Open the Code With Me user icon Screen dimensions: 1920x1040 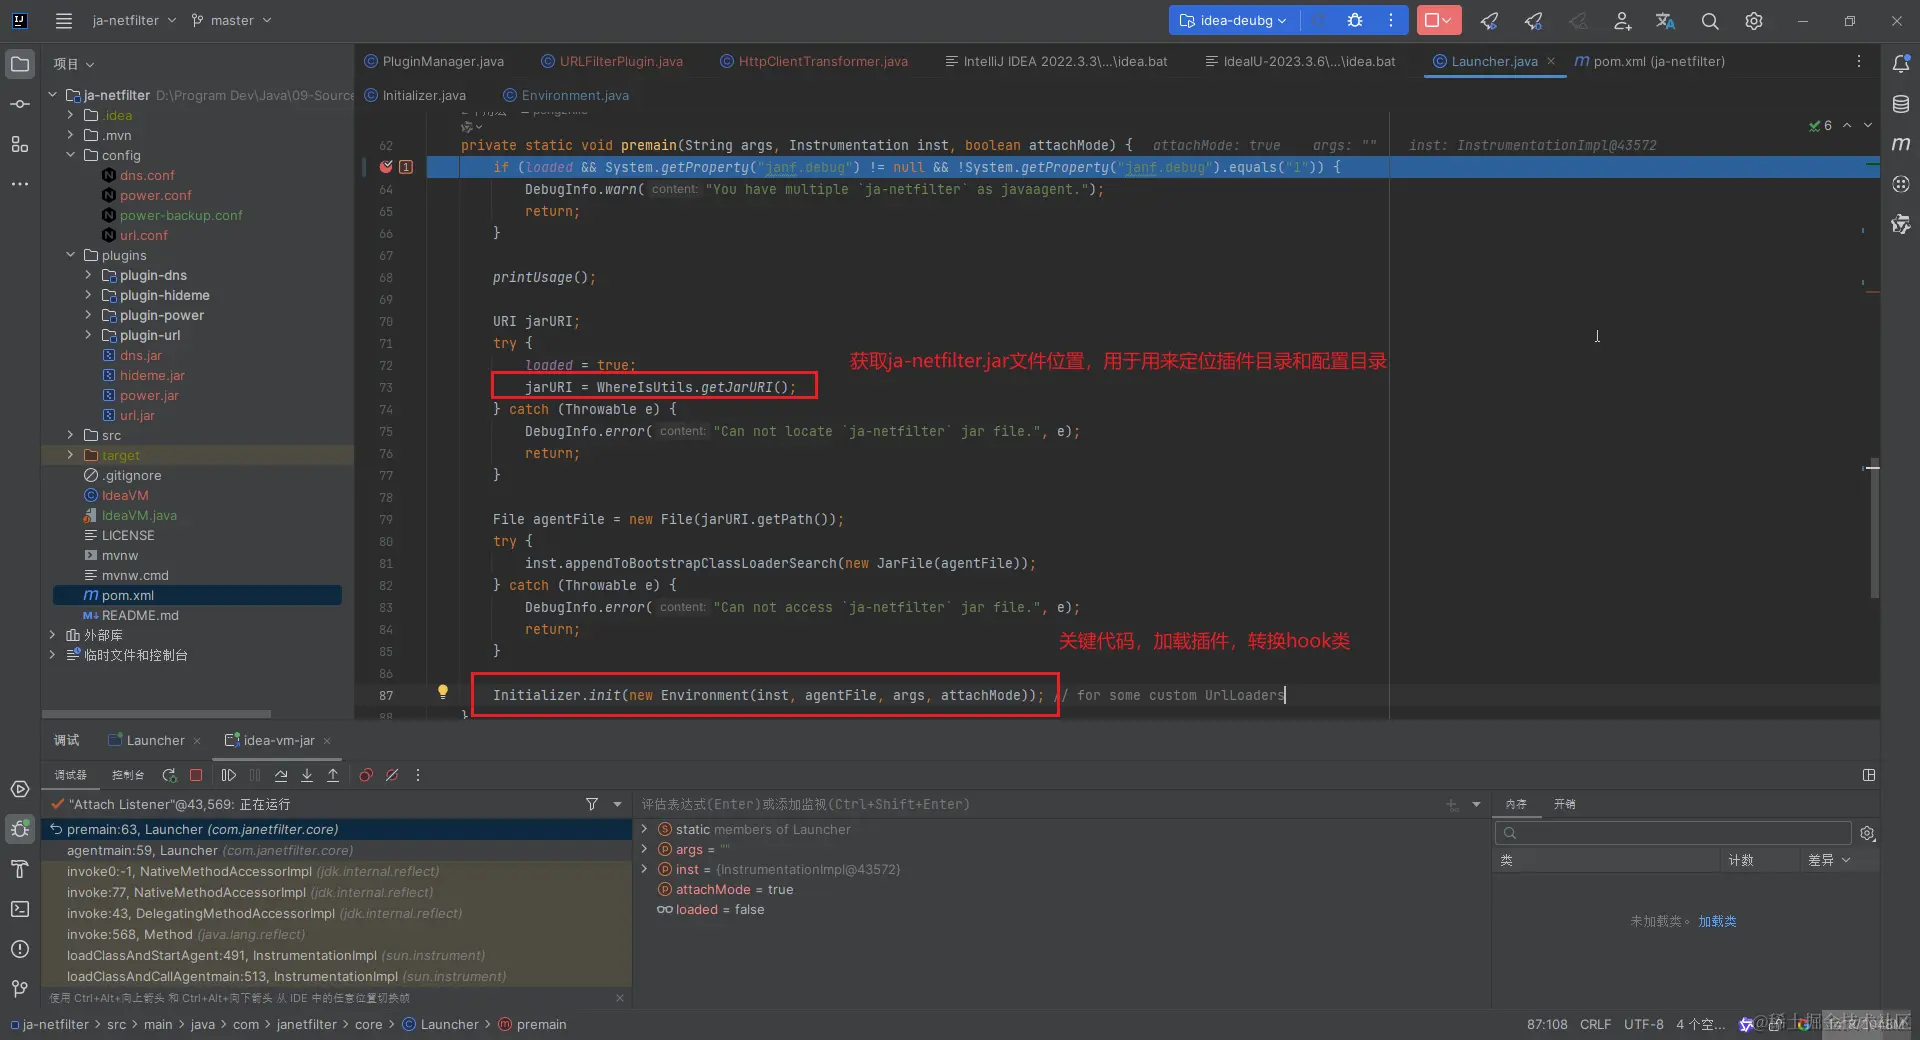coord(1622,20)
